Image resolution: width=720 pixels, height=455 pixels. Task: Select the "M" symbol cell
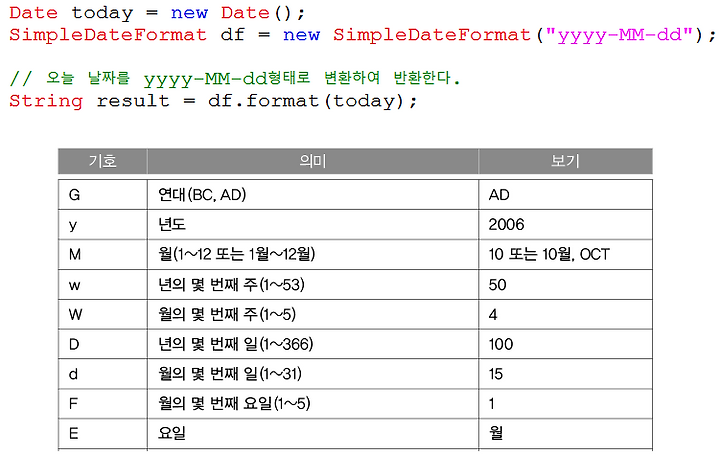(102, 254)
